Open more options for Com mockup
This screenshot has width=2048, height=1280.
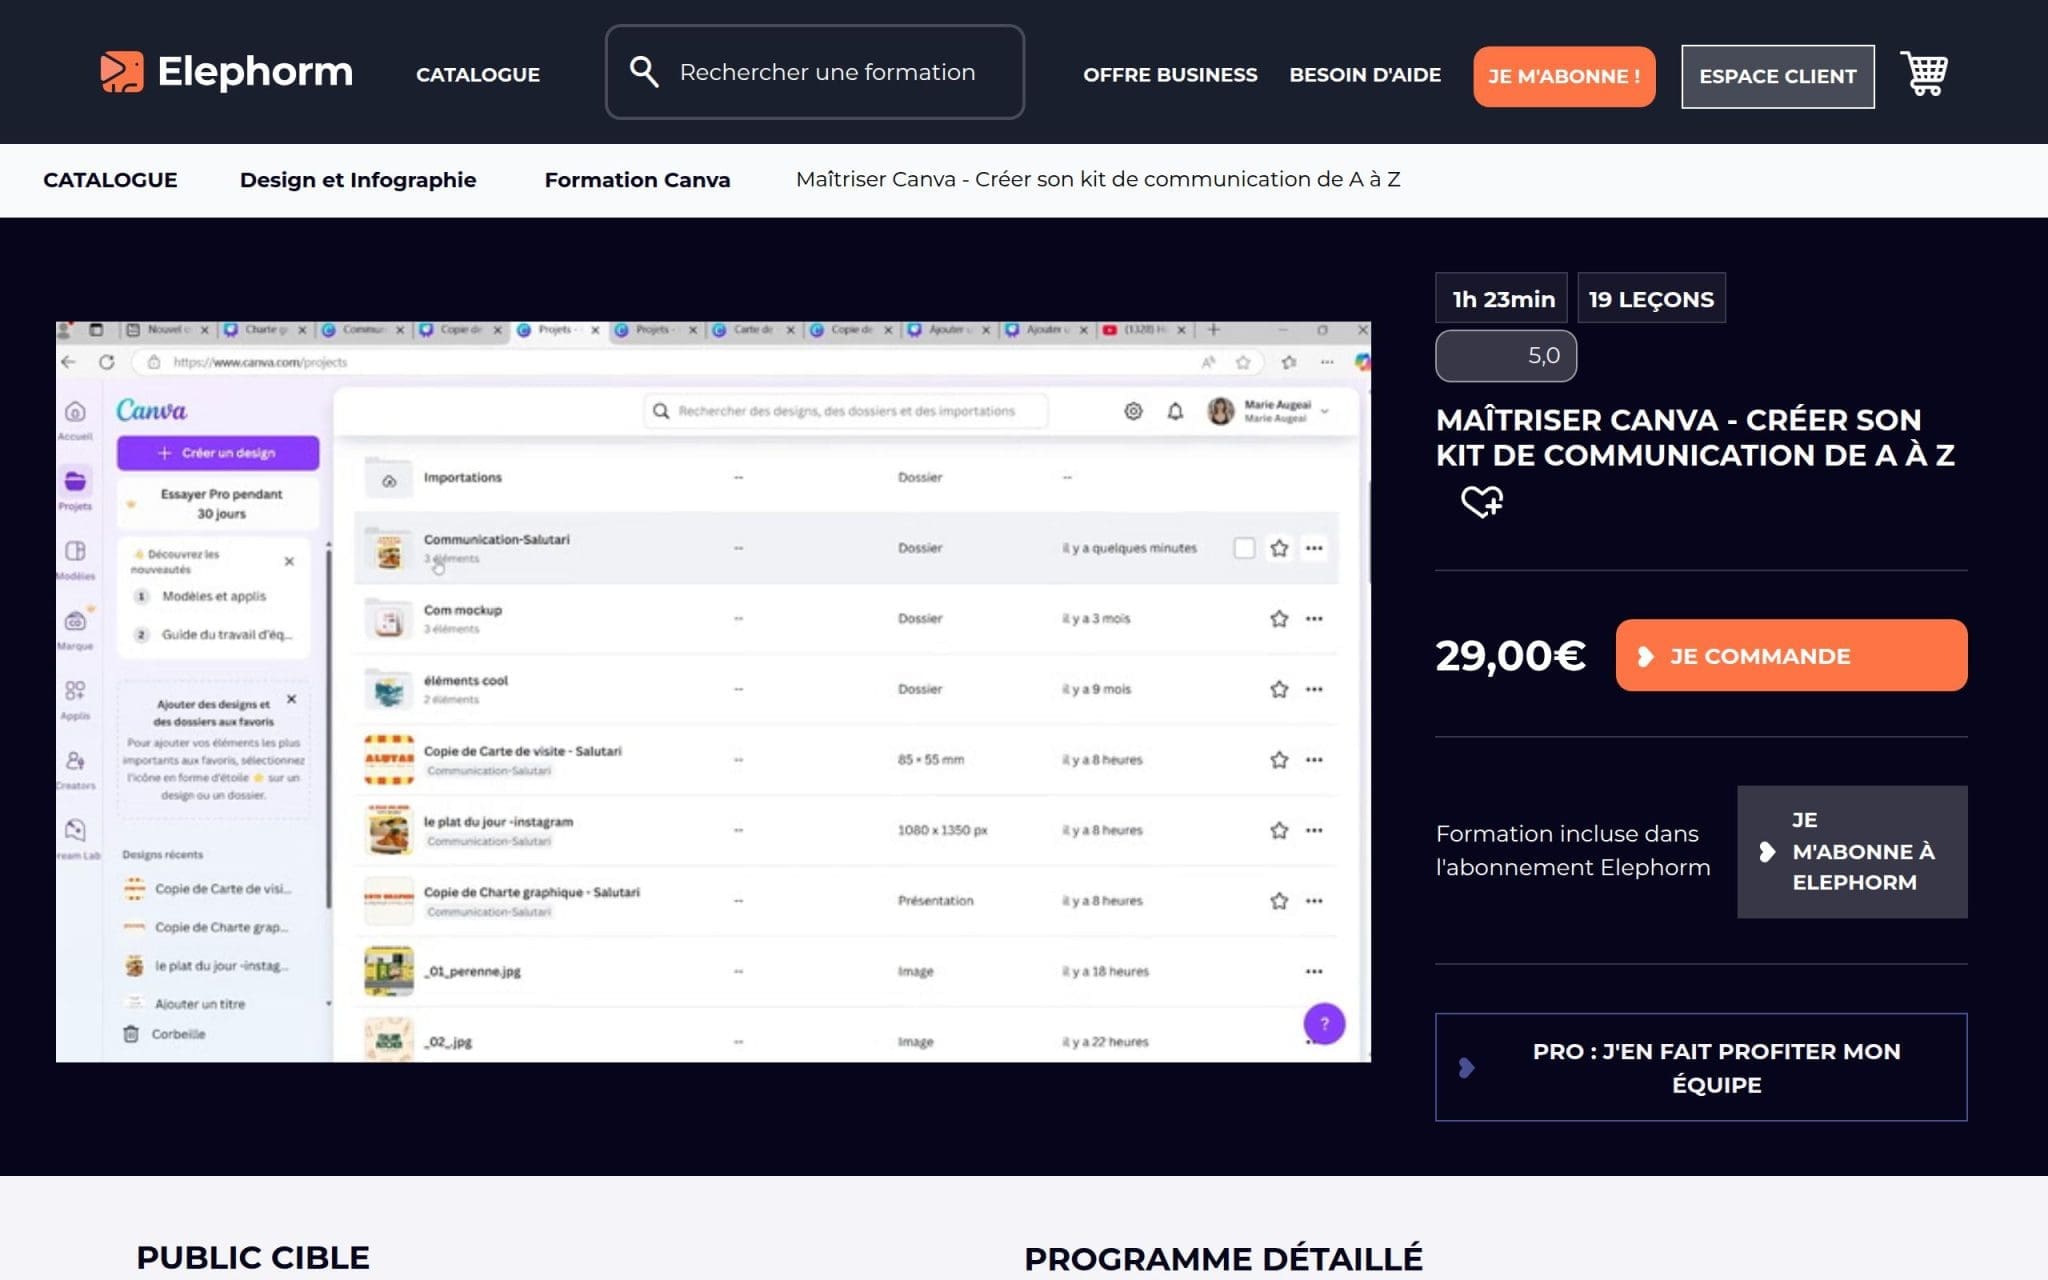click(x=1314, y=618)
